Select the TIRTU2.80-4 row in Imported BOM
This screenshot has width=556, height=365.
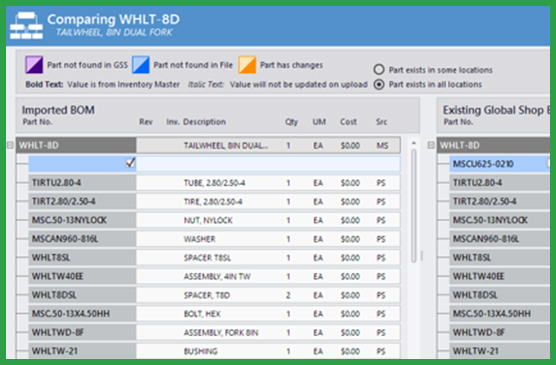(215, 183)
